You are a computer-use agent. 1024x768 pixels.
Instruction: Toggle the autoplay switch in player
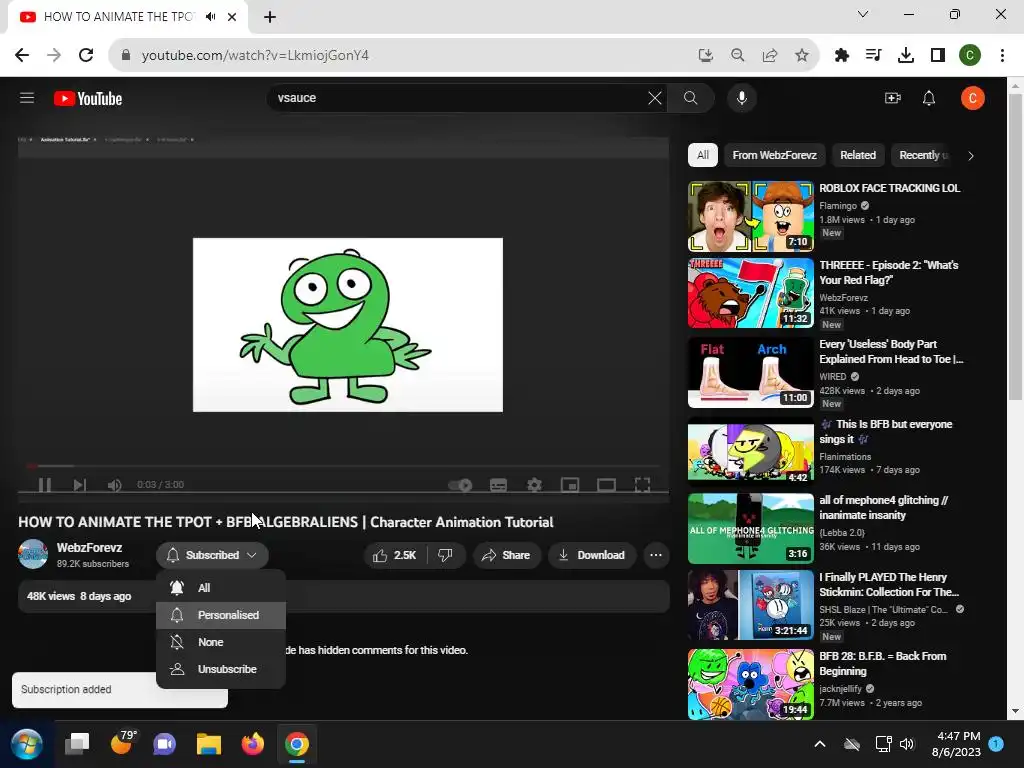pyautogui.click(x=460, y=485)
